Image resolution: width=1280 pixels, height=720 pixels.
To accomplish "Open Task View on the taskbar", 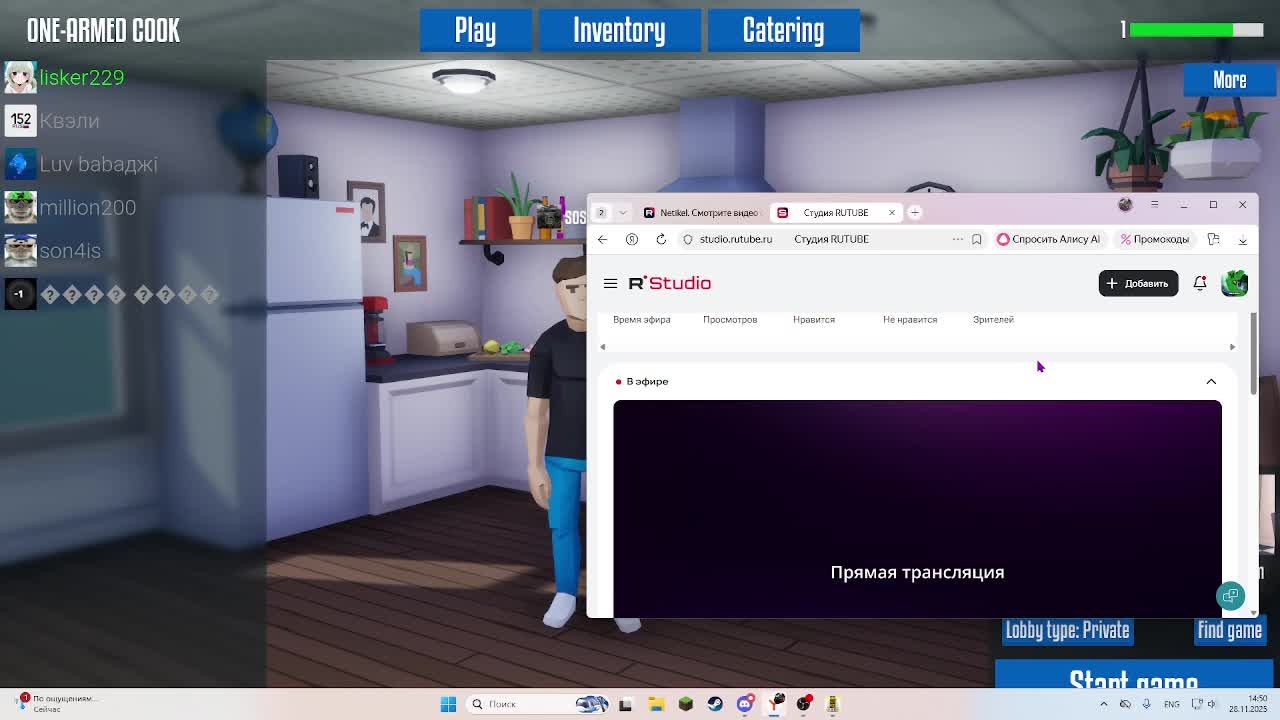I will pyautogui.click(x=625, y=704).
